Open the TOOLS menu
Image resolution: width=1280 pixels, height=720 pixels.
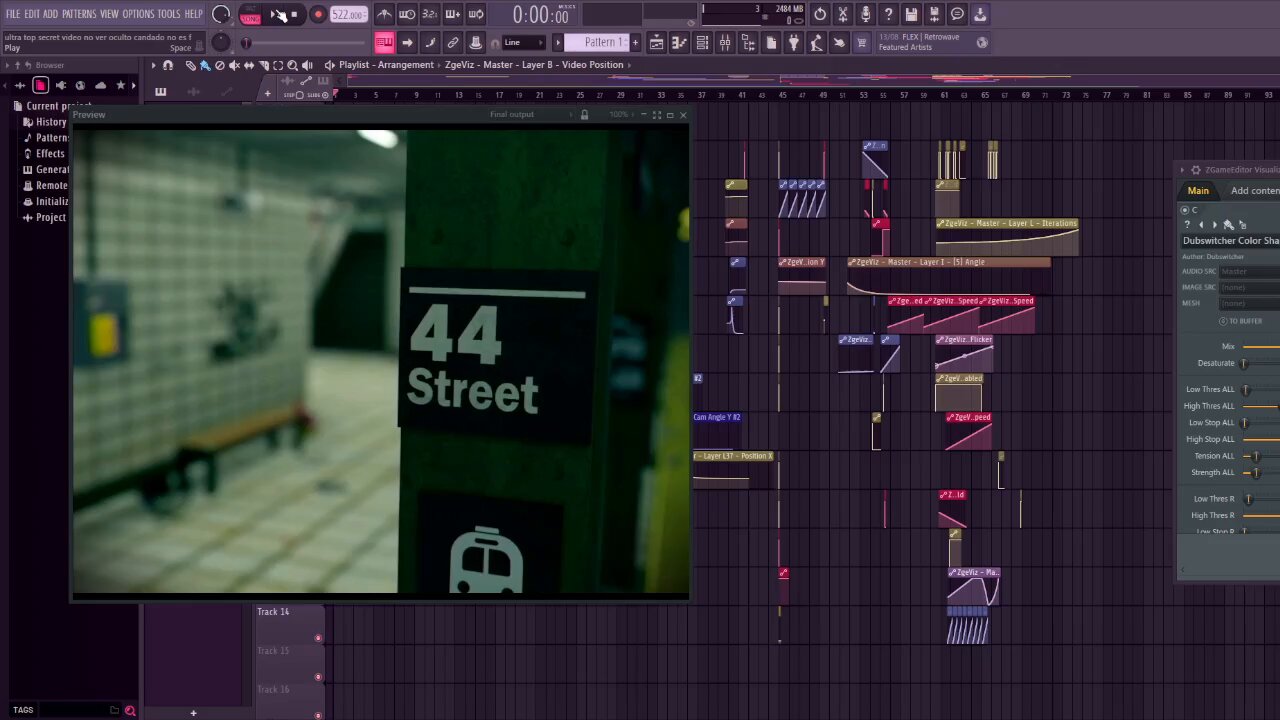pos(169,14)
